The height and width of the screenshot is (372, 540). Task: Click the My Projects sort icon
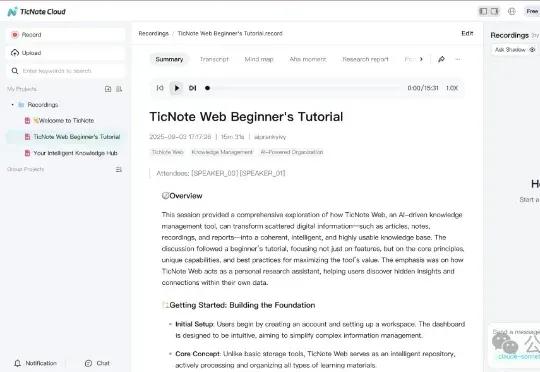point(119,89)
